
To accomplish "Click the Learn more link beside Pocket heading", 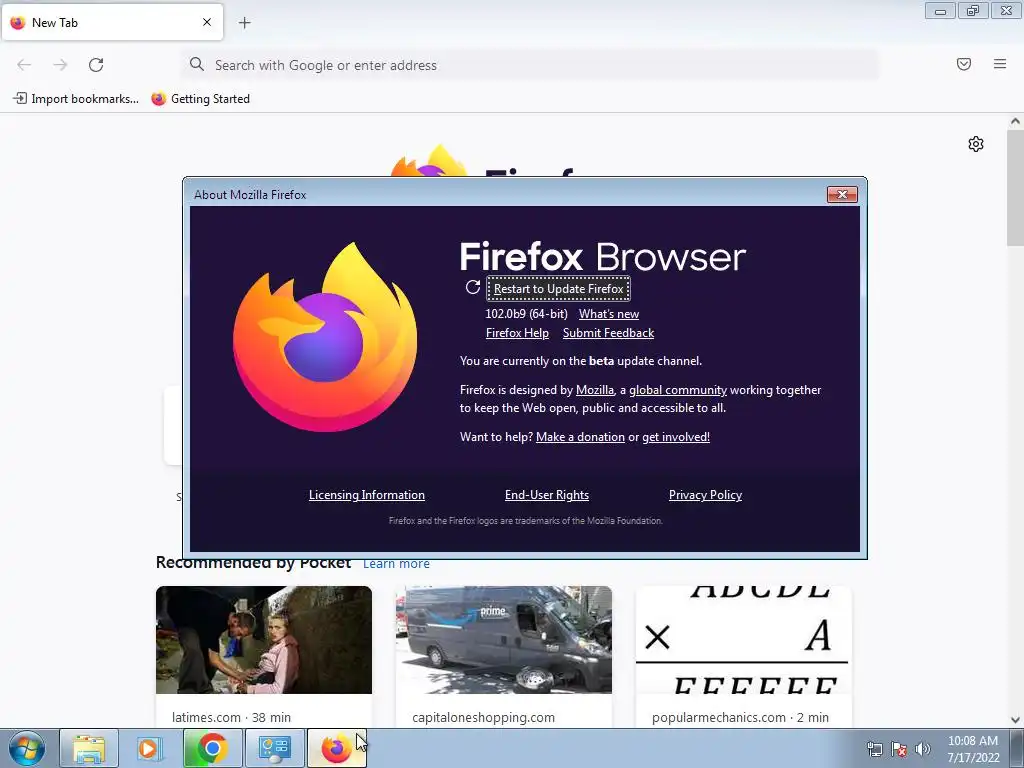I will [396, 564].
